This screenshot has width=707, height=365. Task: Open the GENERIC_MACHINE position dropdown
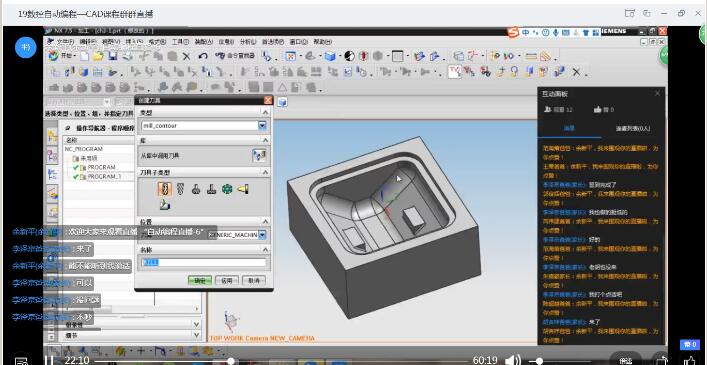[x=262, y=235]
